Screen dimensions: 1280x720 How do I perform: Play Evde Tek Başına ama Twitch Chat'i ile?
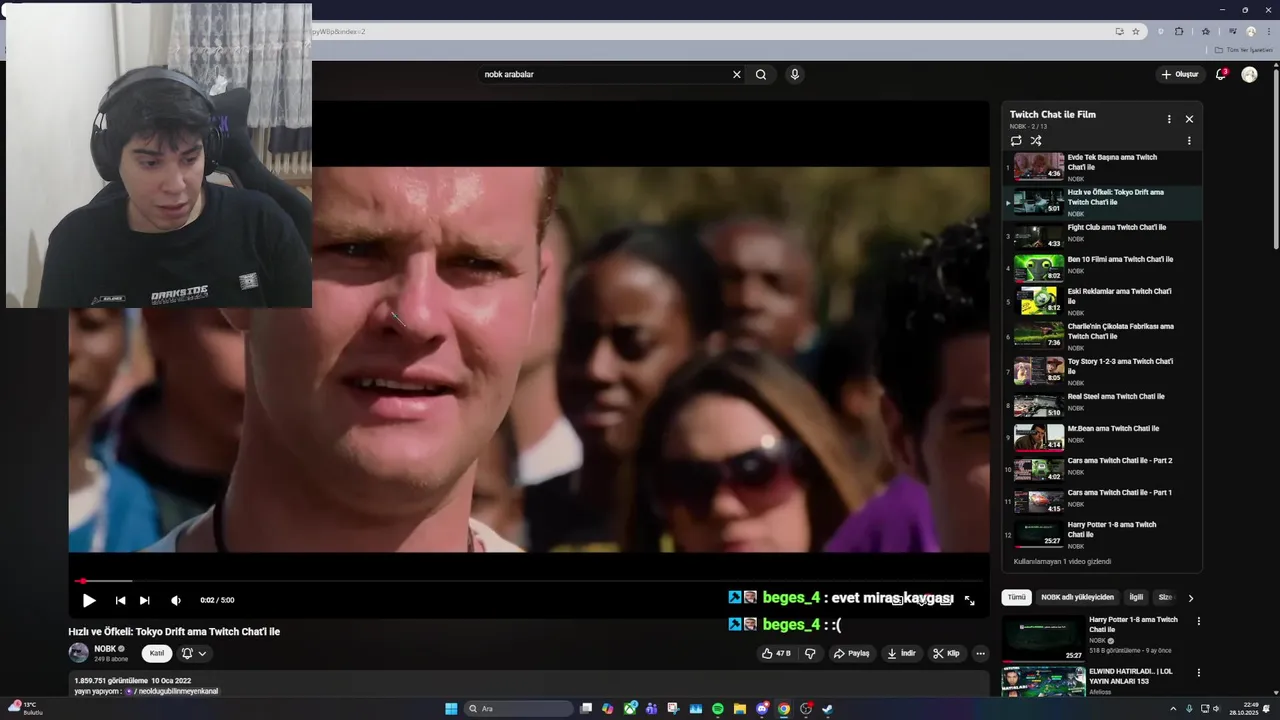(1104, 167)
